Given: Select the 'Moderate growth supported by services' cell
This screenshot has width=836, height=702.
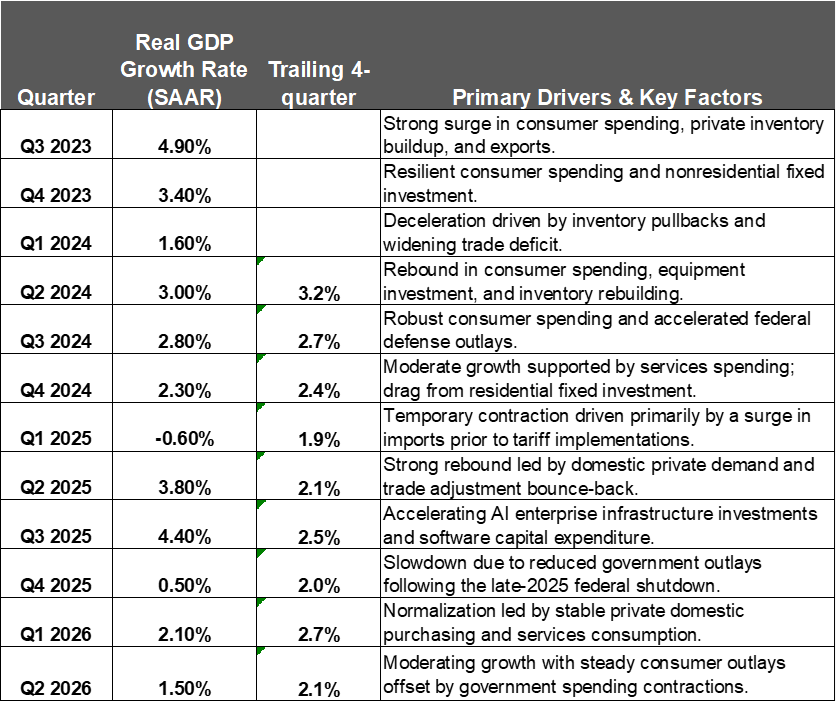Looking at the screenshot, I should [x=607, y=378].
